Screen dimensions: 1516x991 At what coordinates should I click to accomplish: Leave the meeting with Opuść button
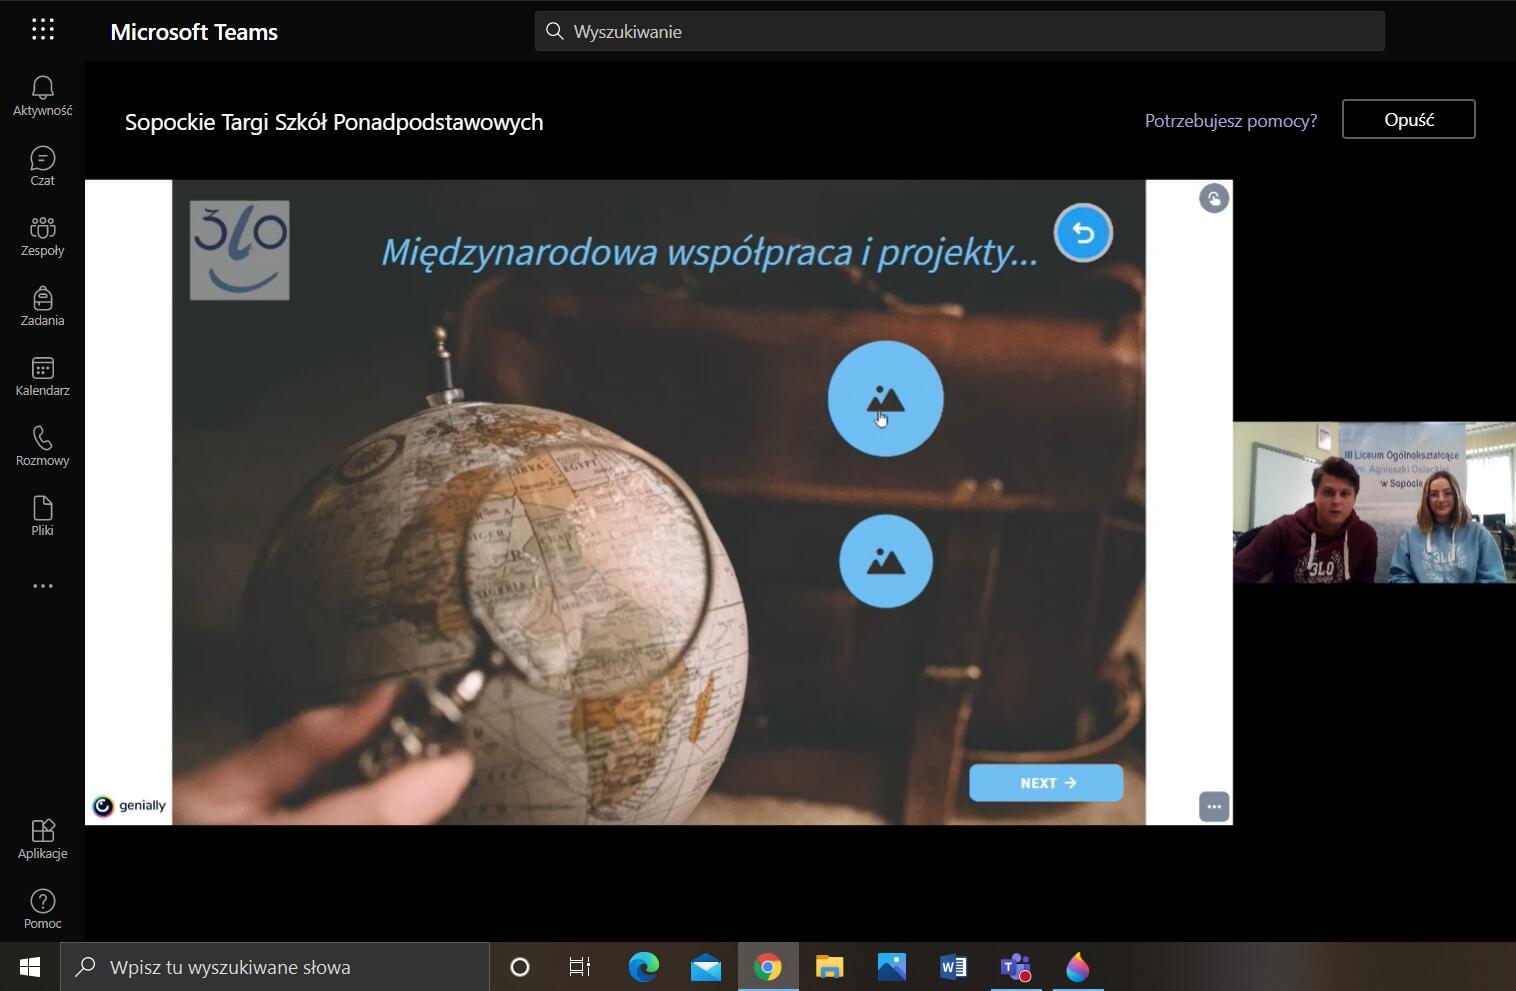click(1408, 119)
